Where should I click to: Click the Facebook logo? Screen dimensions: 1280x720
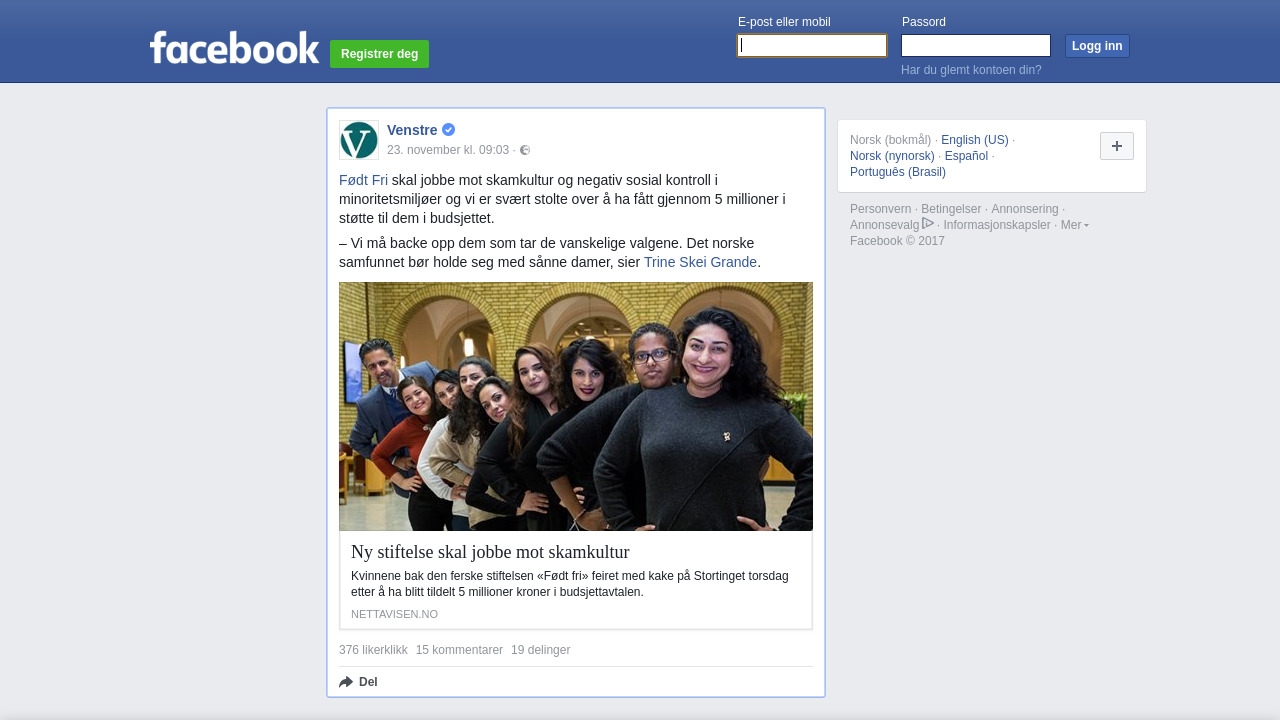234,47
